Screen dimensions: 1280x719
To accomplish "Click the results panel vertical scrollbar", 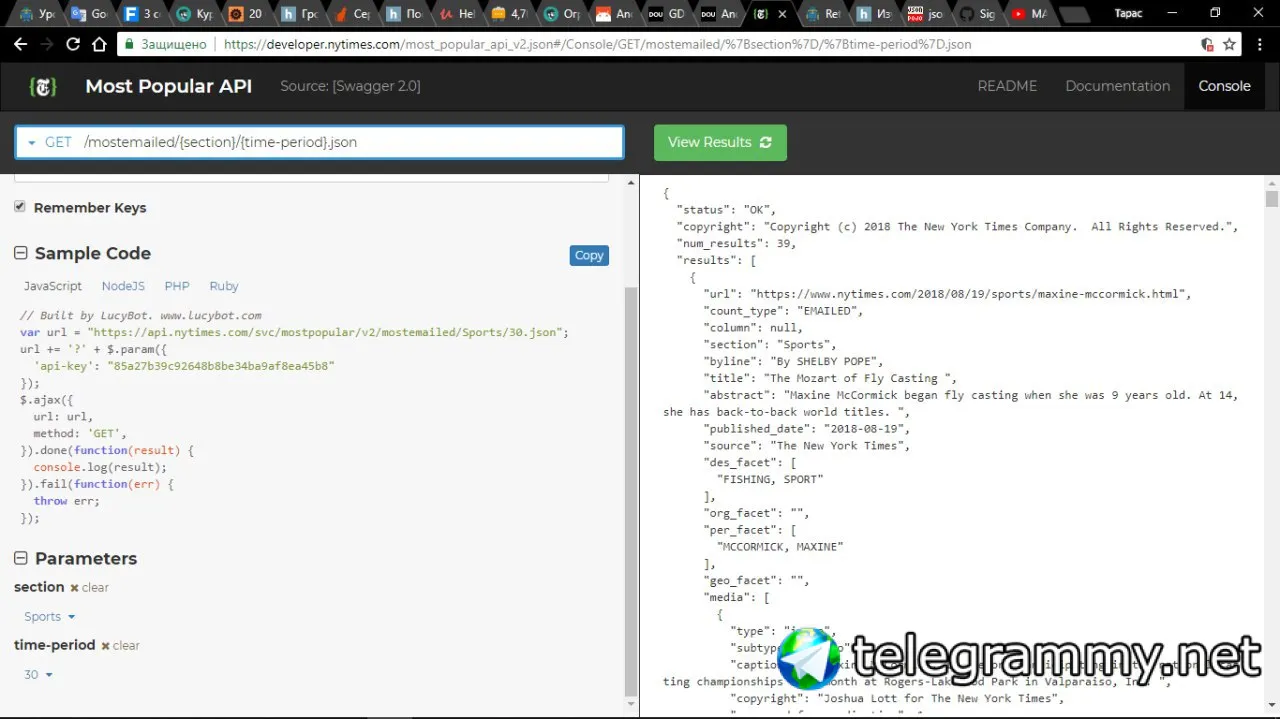I will click(x=1272, y=447).
